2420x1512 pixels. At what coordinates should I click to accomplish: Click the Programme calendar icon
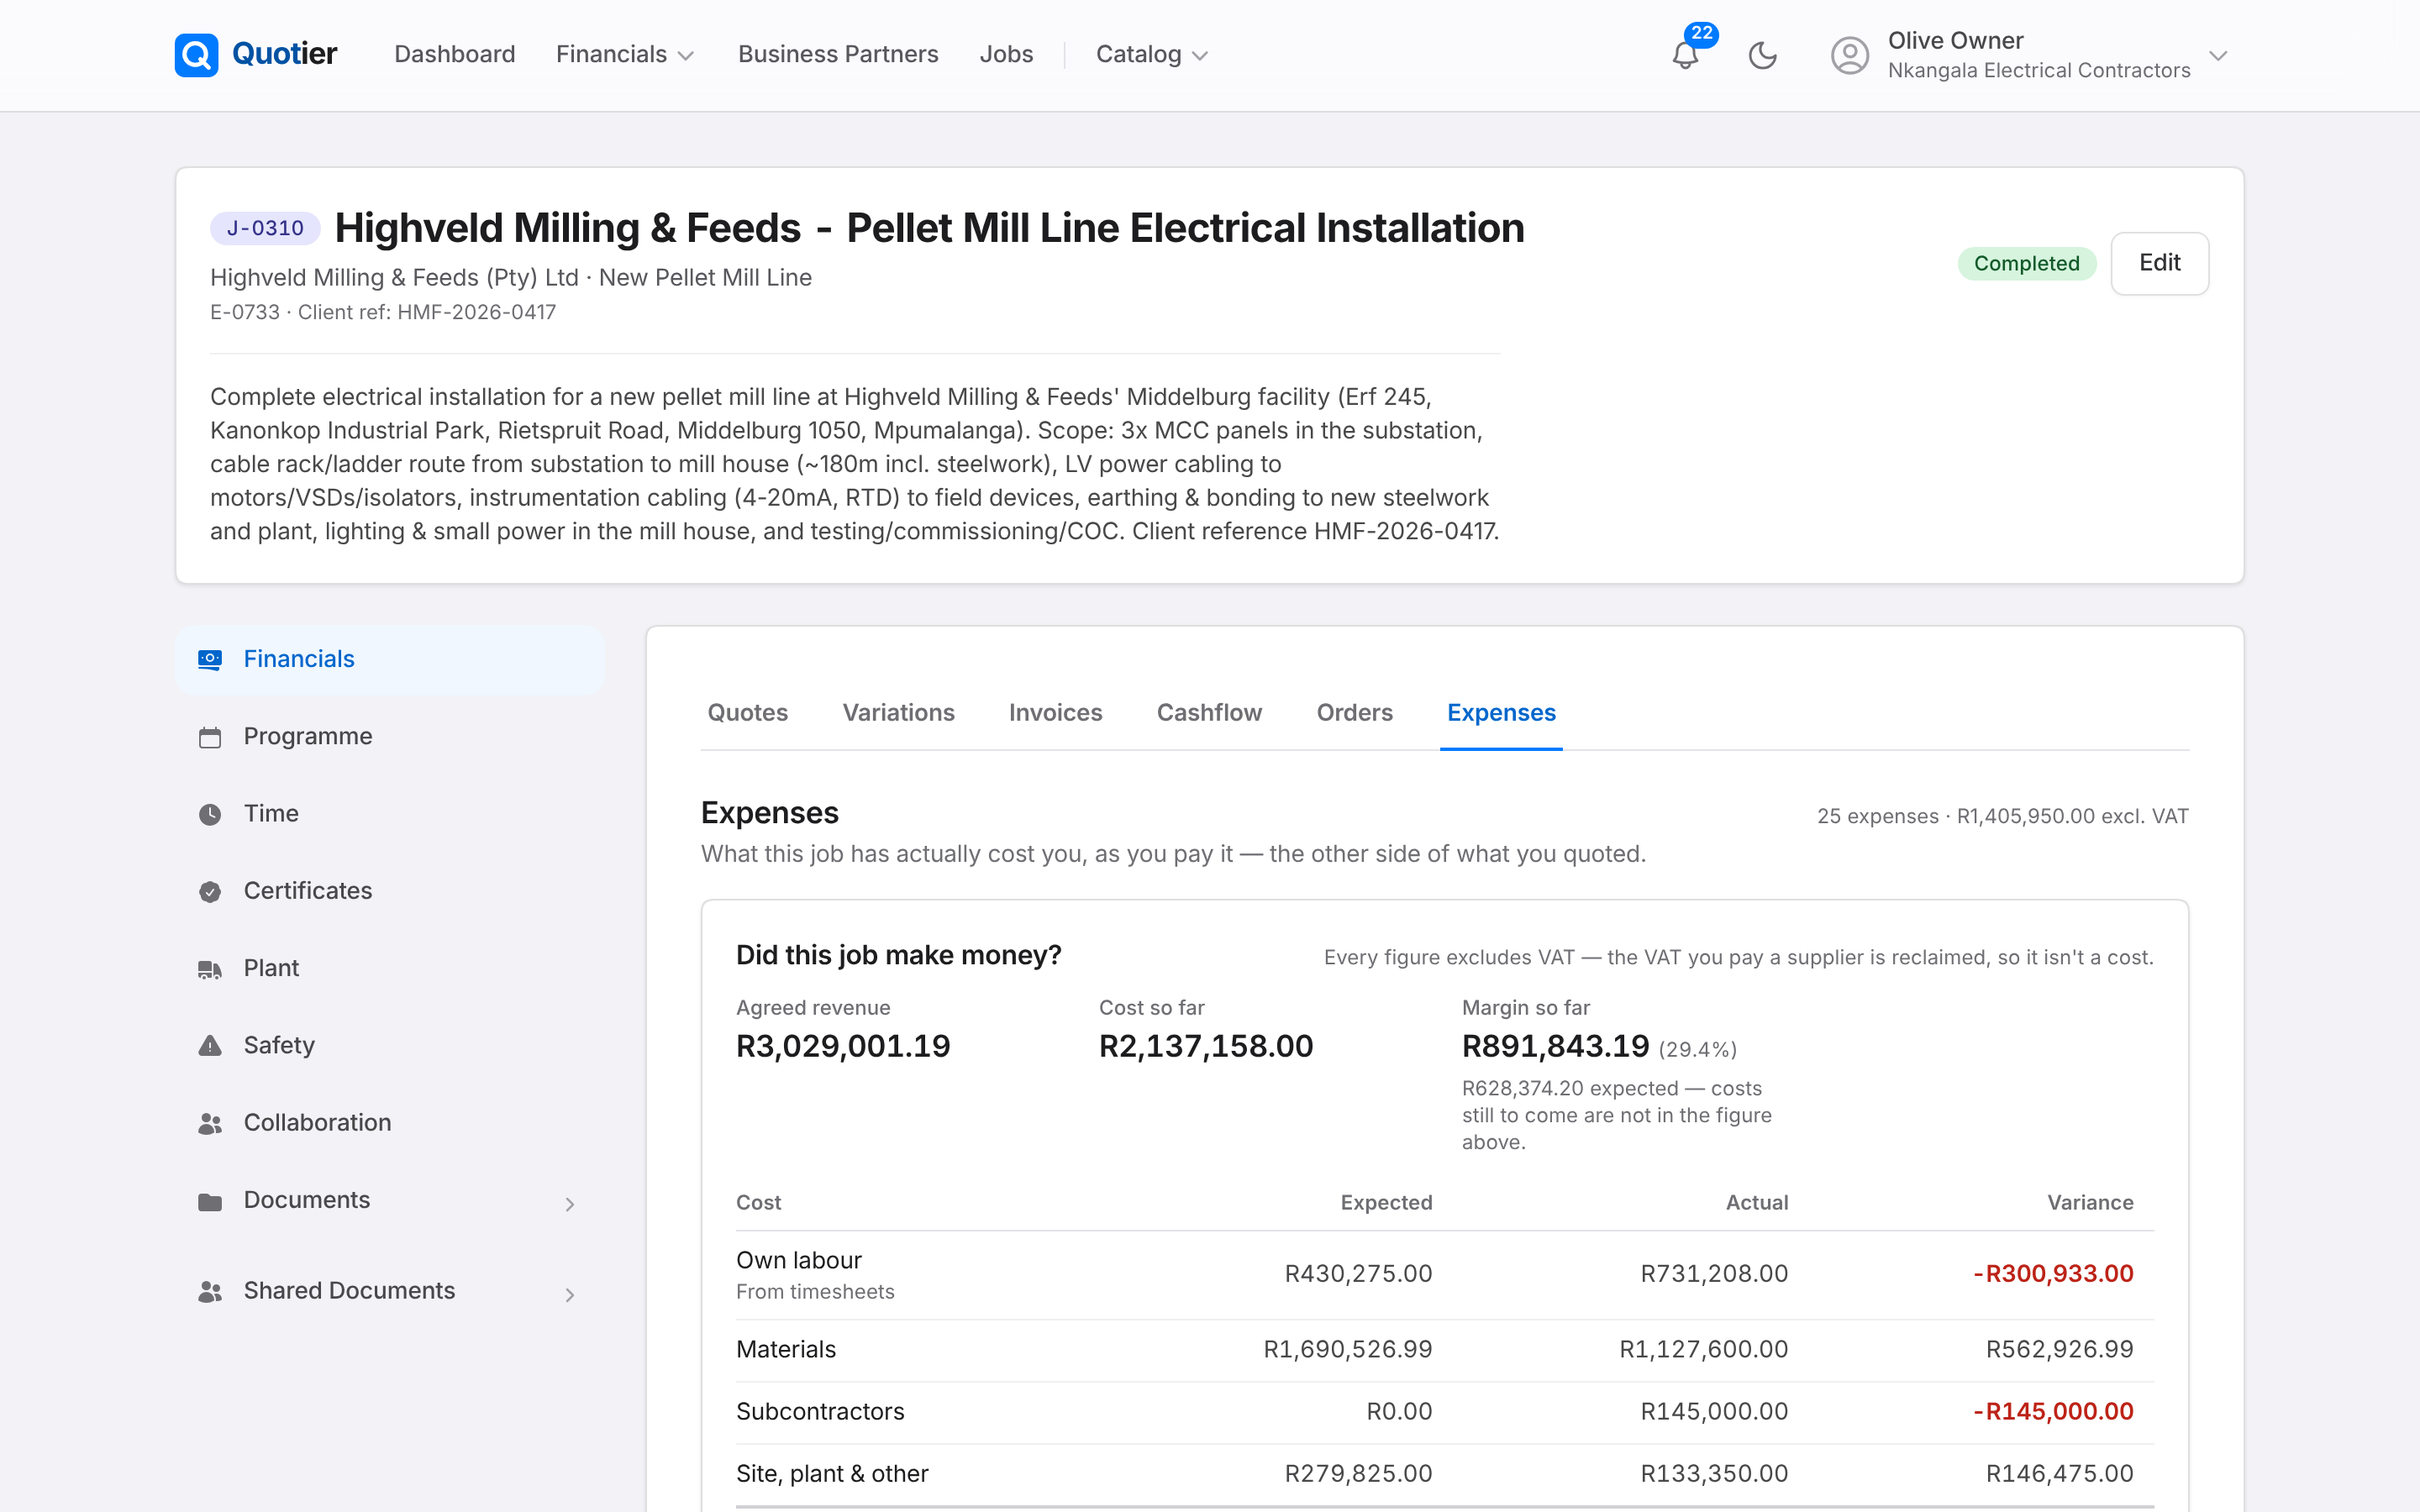210,737
